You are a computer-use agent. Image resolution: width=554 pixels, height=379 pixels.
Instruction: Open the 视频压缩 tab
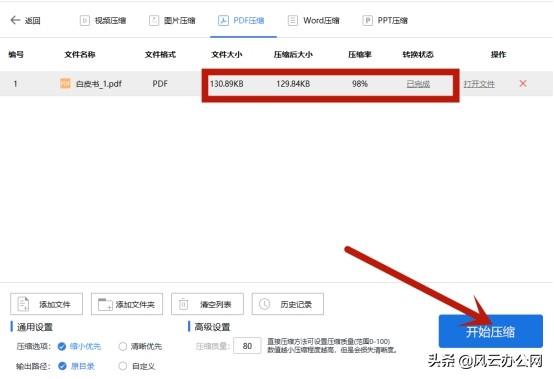coord(103,20)
